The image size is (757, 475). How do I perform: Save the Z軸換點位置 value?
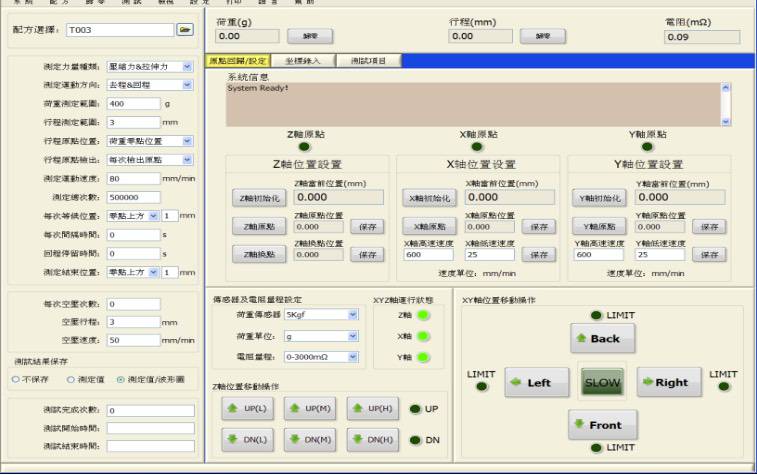click(x=368, y=254)
